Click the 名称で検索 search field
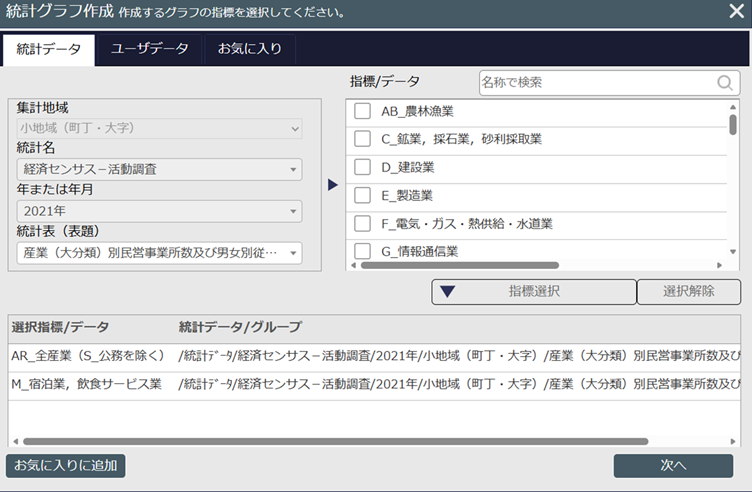This screenshot has height=492, width=752. [597, 82]
